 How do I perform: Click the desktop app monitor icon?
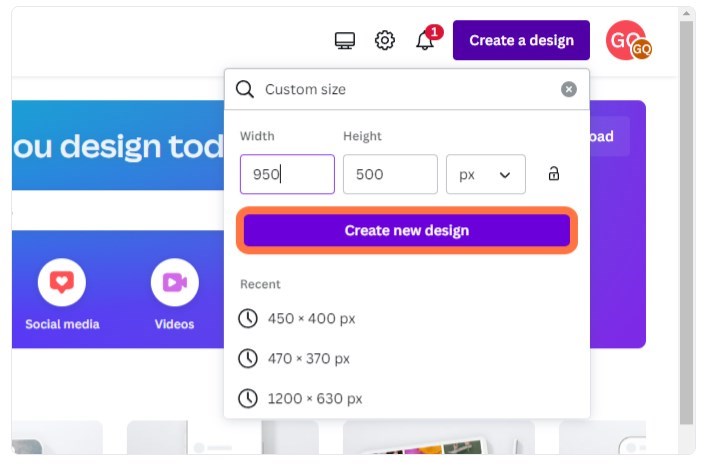pyautogui.click(x=345, y=40)
